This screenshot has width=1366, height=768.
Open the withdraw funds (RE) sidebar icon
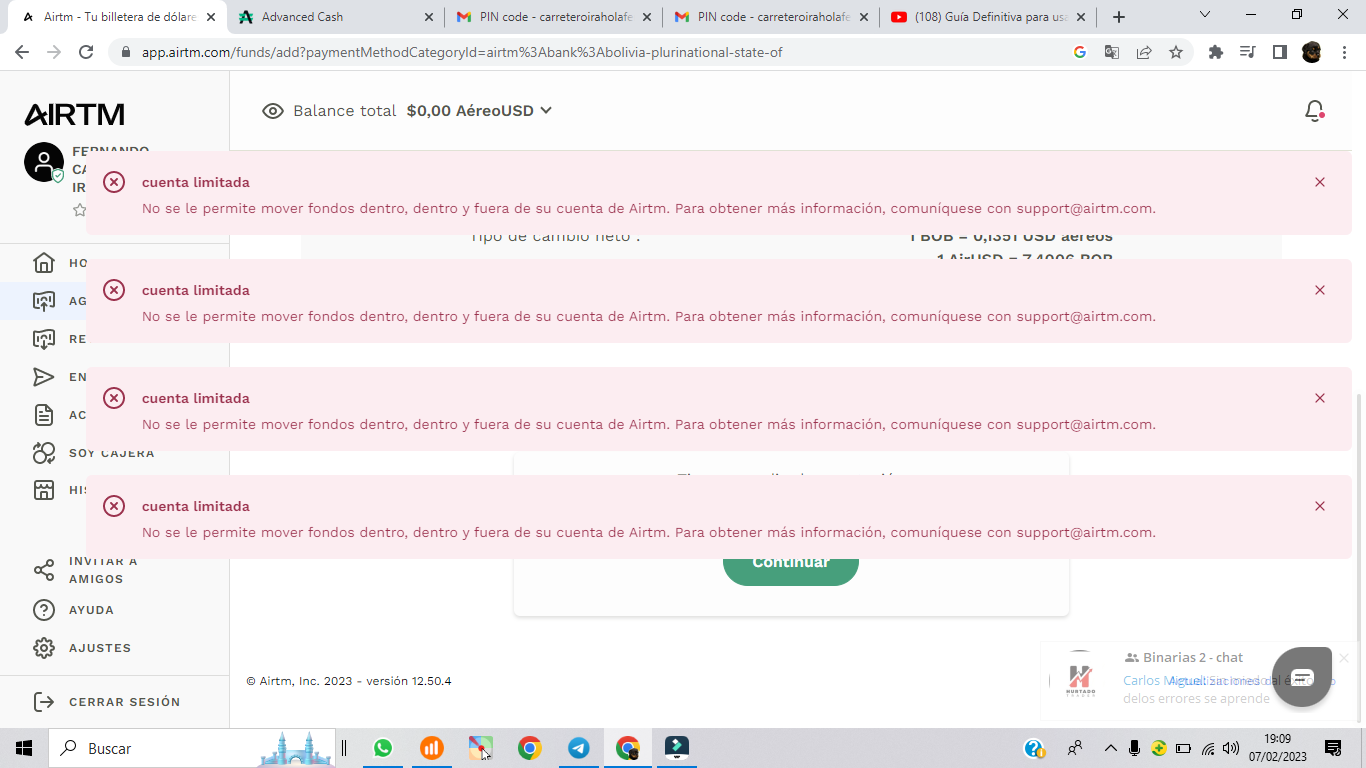[x=44, y=339]
